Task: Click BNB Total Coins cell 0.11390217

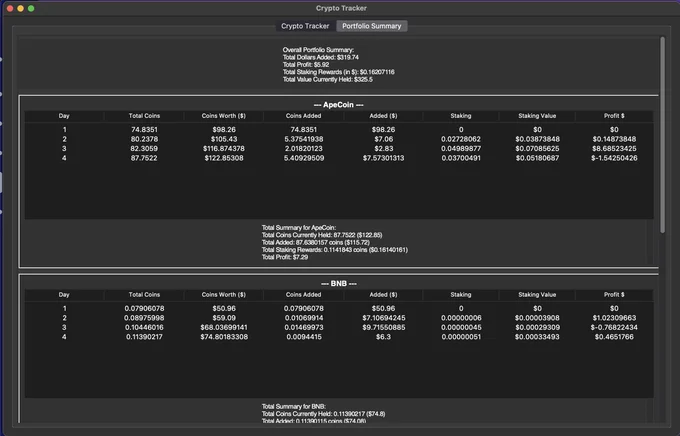Action: click(x=144, y=337)
